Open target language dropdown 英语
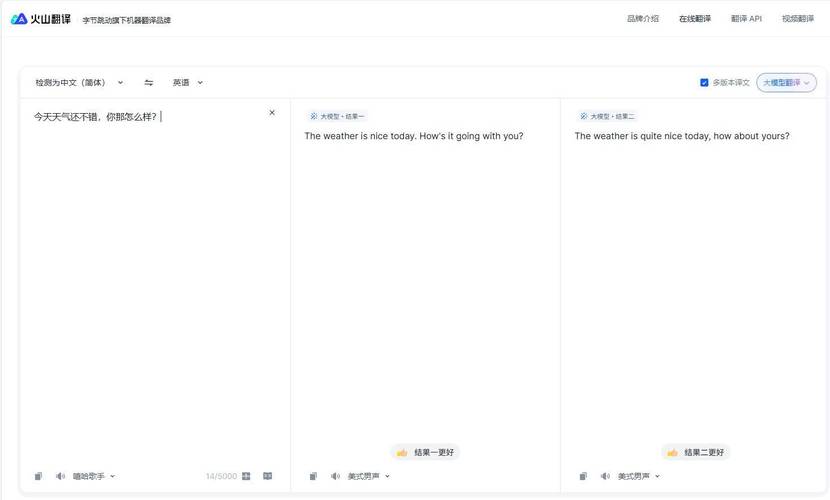 pyautogui.click(x=188, y=83)
